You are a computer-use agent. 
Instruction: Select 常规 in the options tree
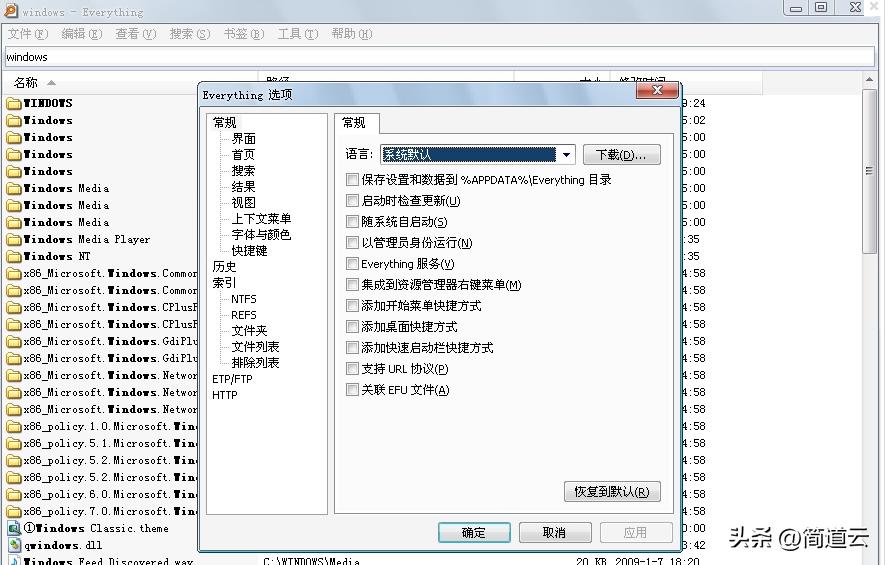click(225, 122)
